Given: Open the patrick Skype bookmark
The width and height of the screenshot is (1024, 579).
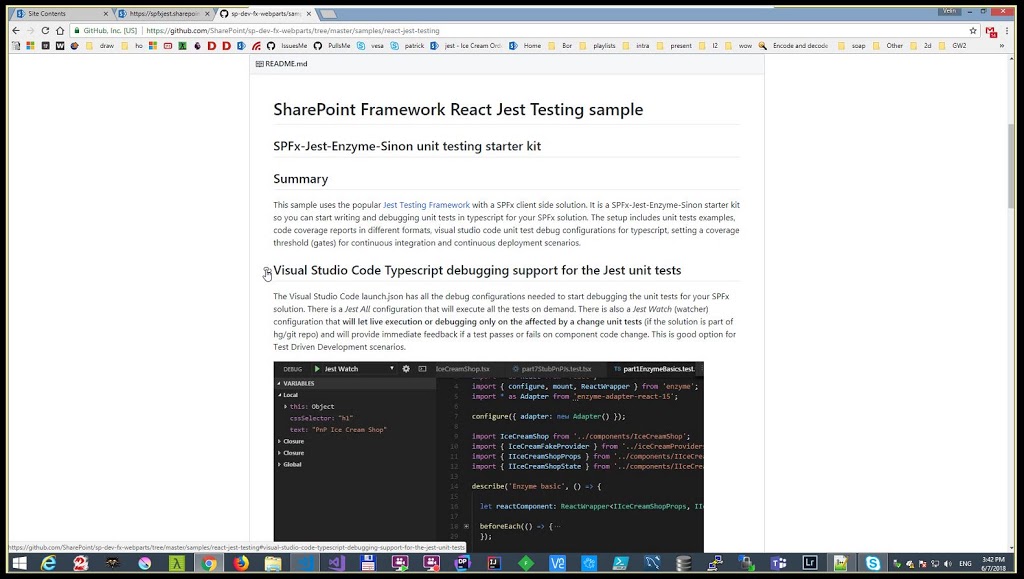Looking at the screenshot, I should [408, 46].
